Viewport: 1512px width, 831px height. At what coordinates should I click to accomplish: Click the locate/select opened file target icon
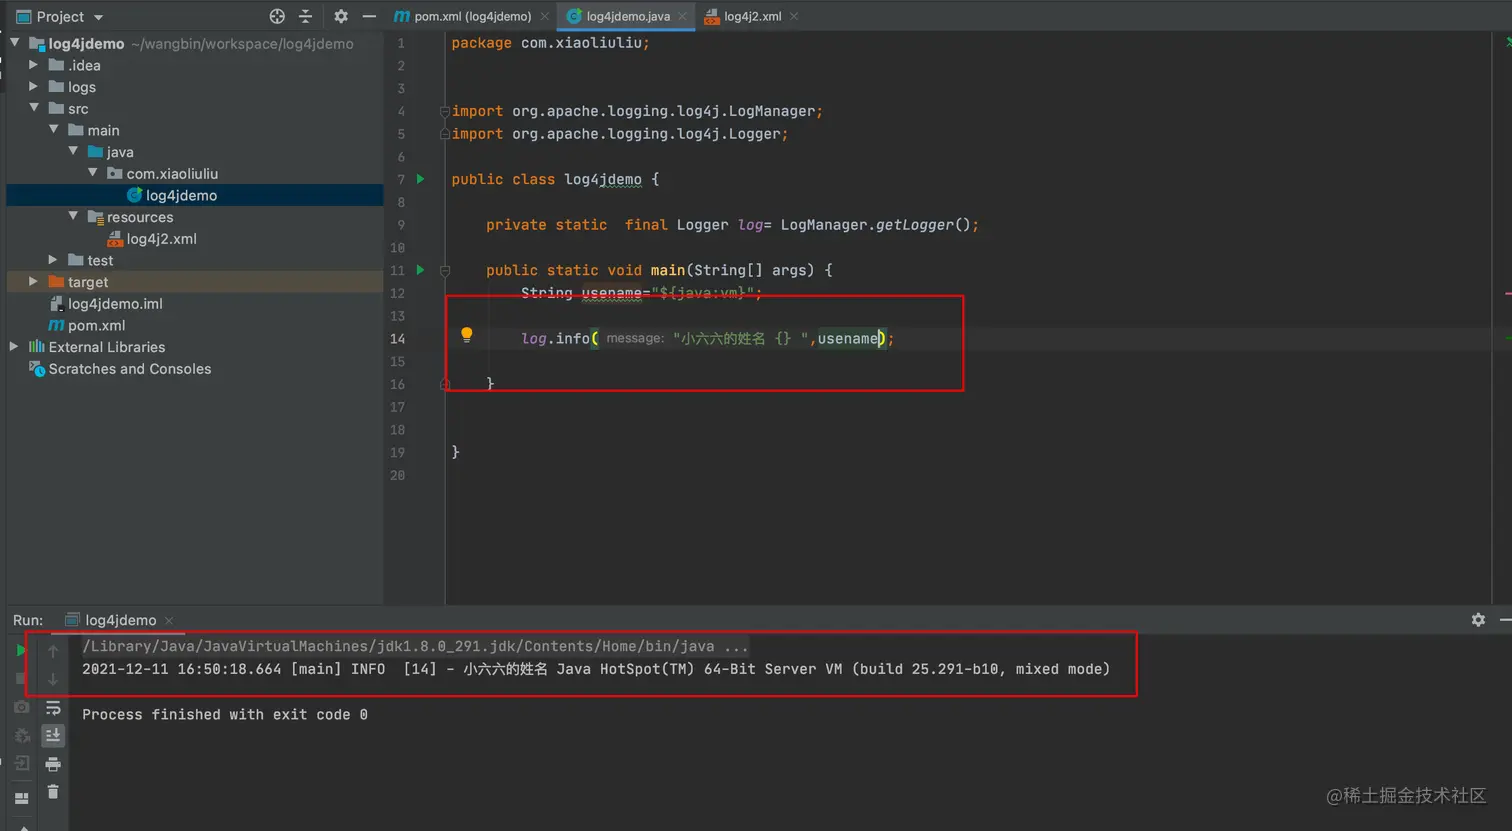coord(277,16)
